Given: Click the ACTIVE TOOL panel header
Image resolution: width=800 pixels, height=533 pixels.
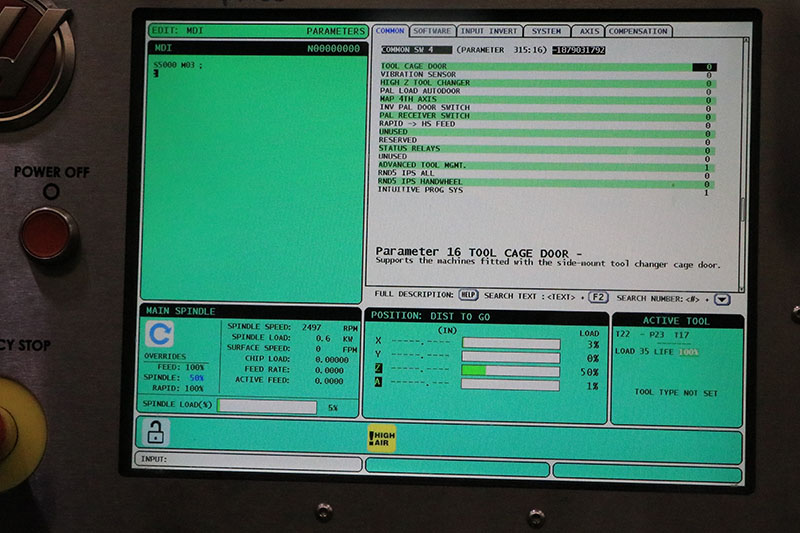Looking at the screenshot, I should click(676, 321).
